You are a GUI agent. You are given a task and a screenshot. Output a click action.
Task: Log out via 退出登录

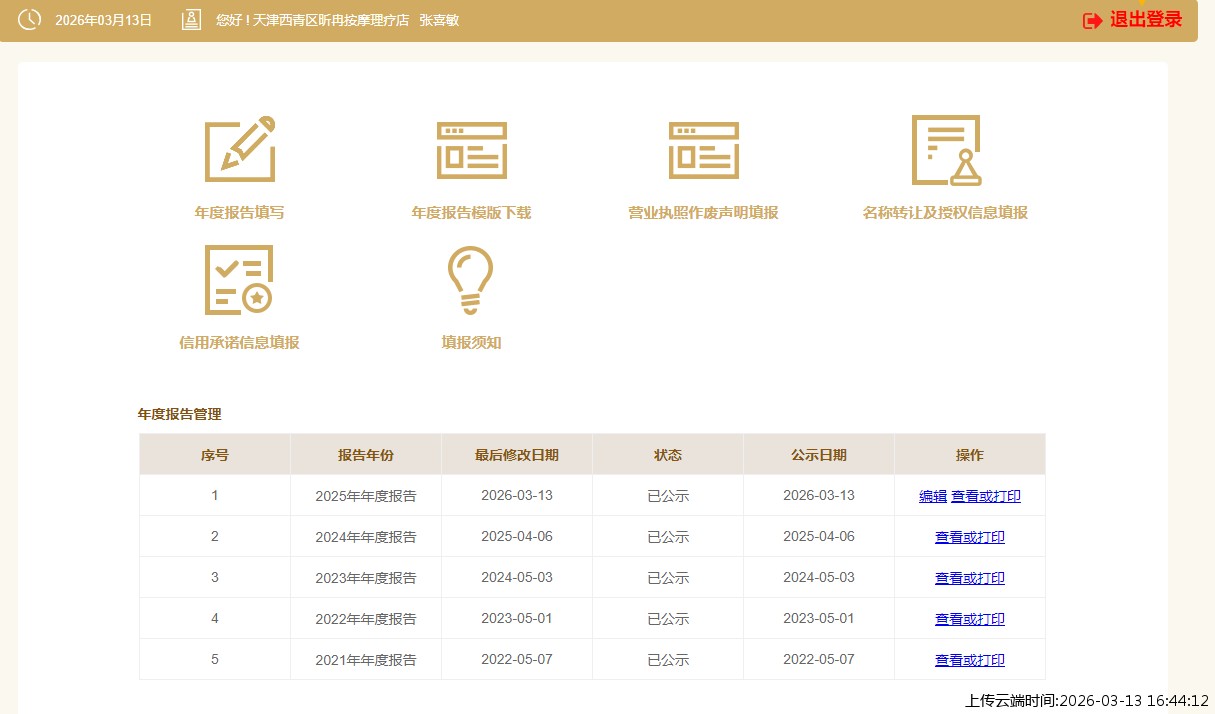pyautogui.click(x=1146, y=20)
